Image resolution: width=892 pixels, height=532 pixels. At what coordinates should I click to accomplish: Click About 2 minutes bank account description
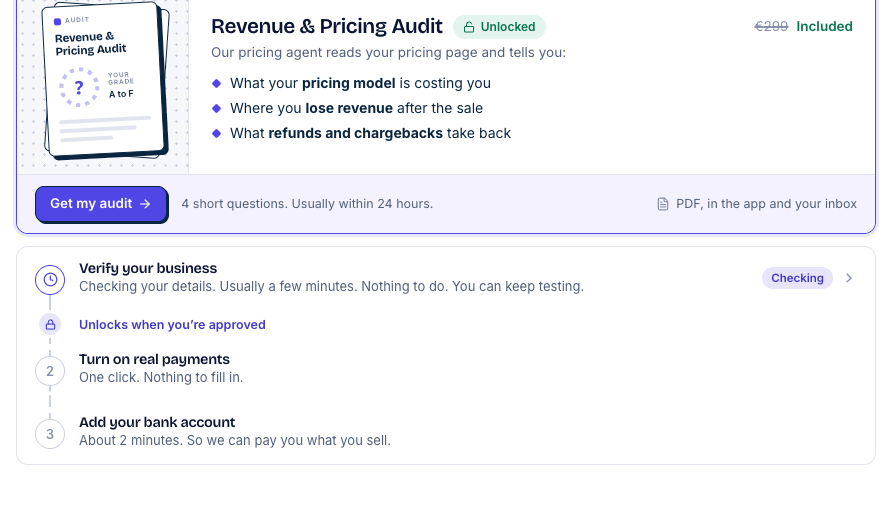click(x=235, y=440)
